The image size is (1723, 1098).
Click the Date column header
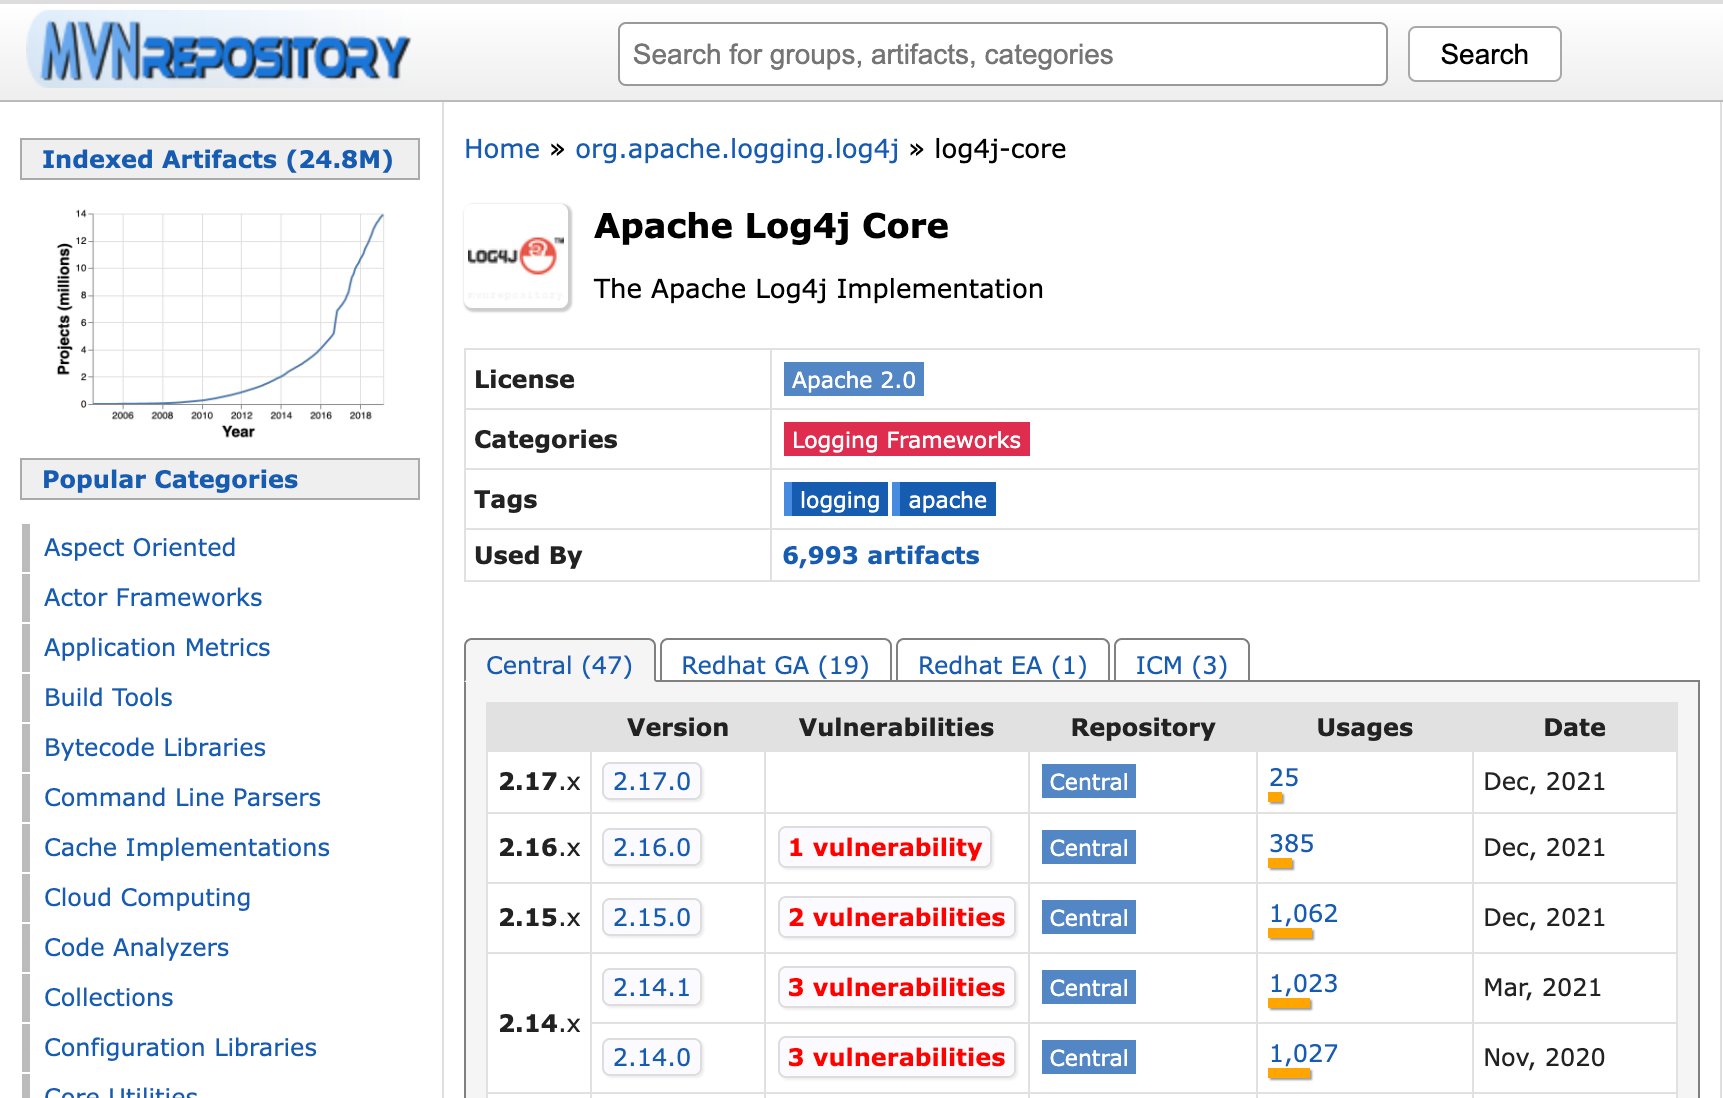tap(1574, 727)
